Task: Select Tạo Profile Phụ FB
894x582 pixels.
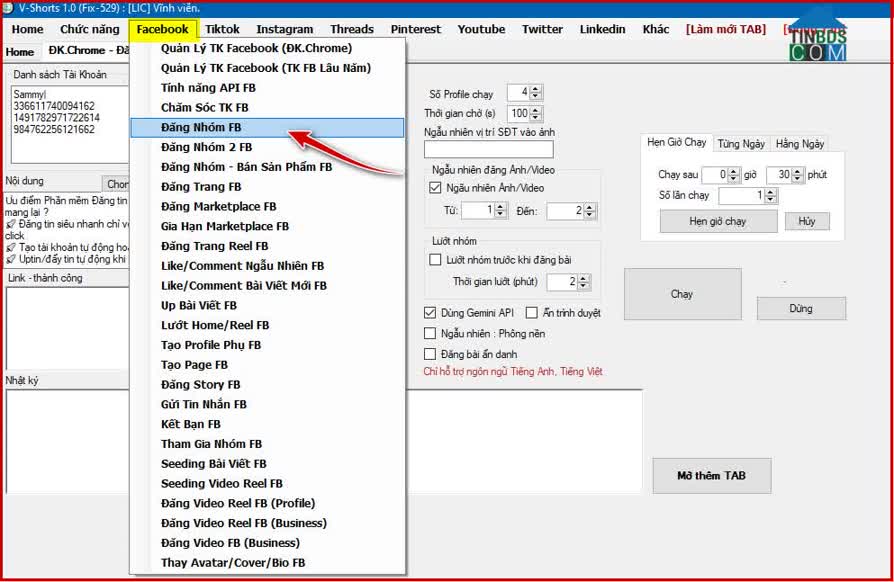Action: coord(268,345)
